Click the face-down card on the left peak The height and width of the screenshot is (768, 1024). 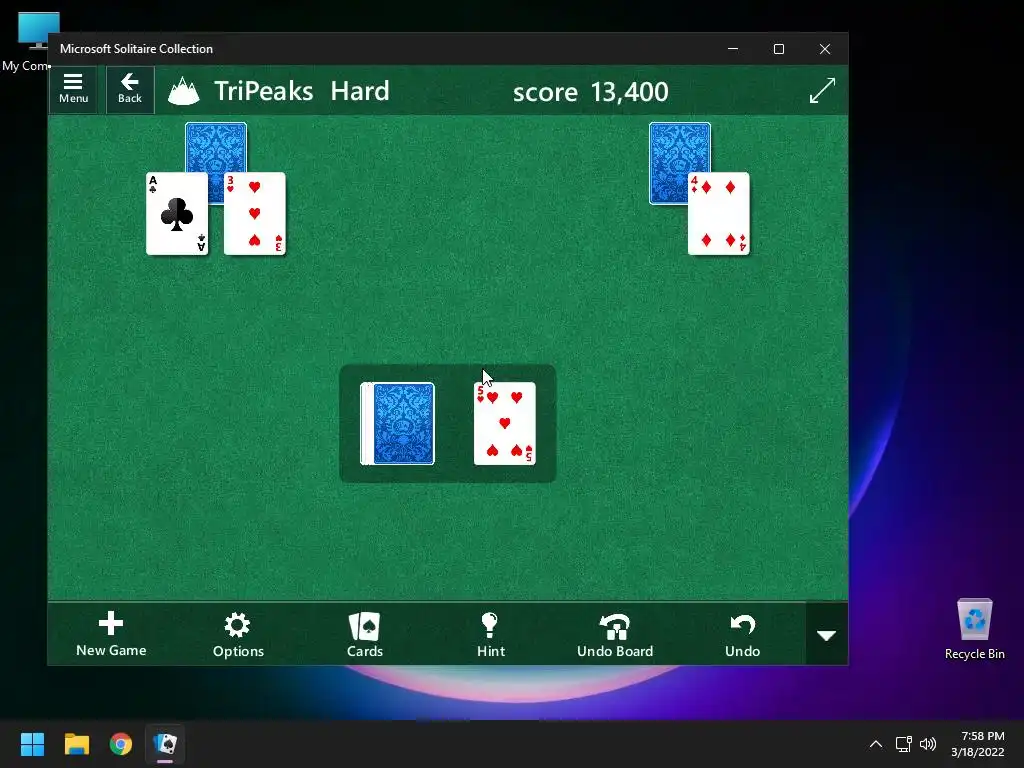(216, 147)
